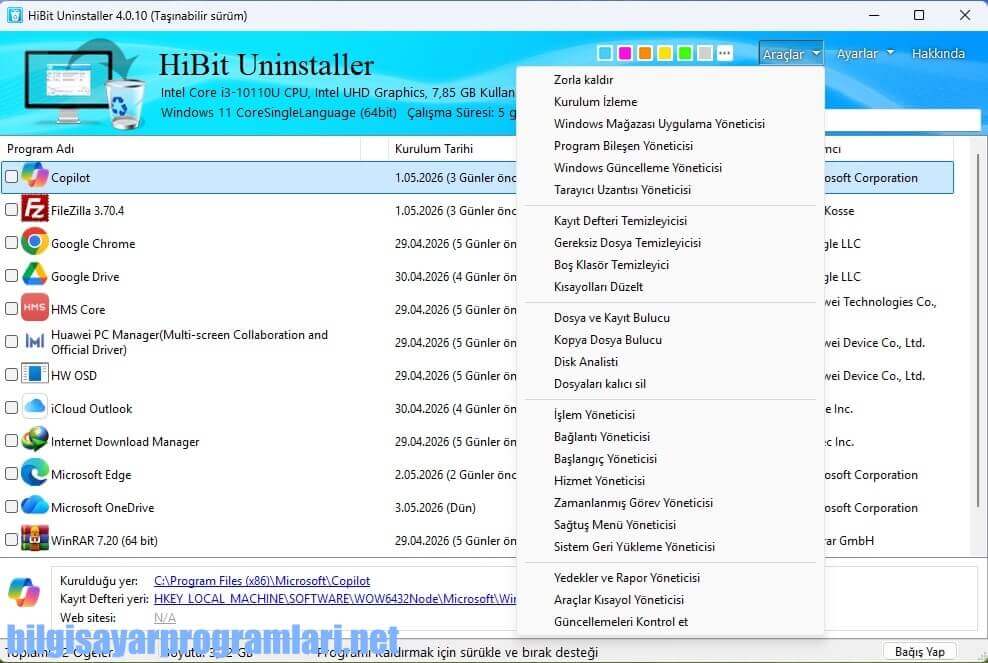
Task: Click the Bağış Yap button
Action: click(919, 652)
